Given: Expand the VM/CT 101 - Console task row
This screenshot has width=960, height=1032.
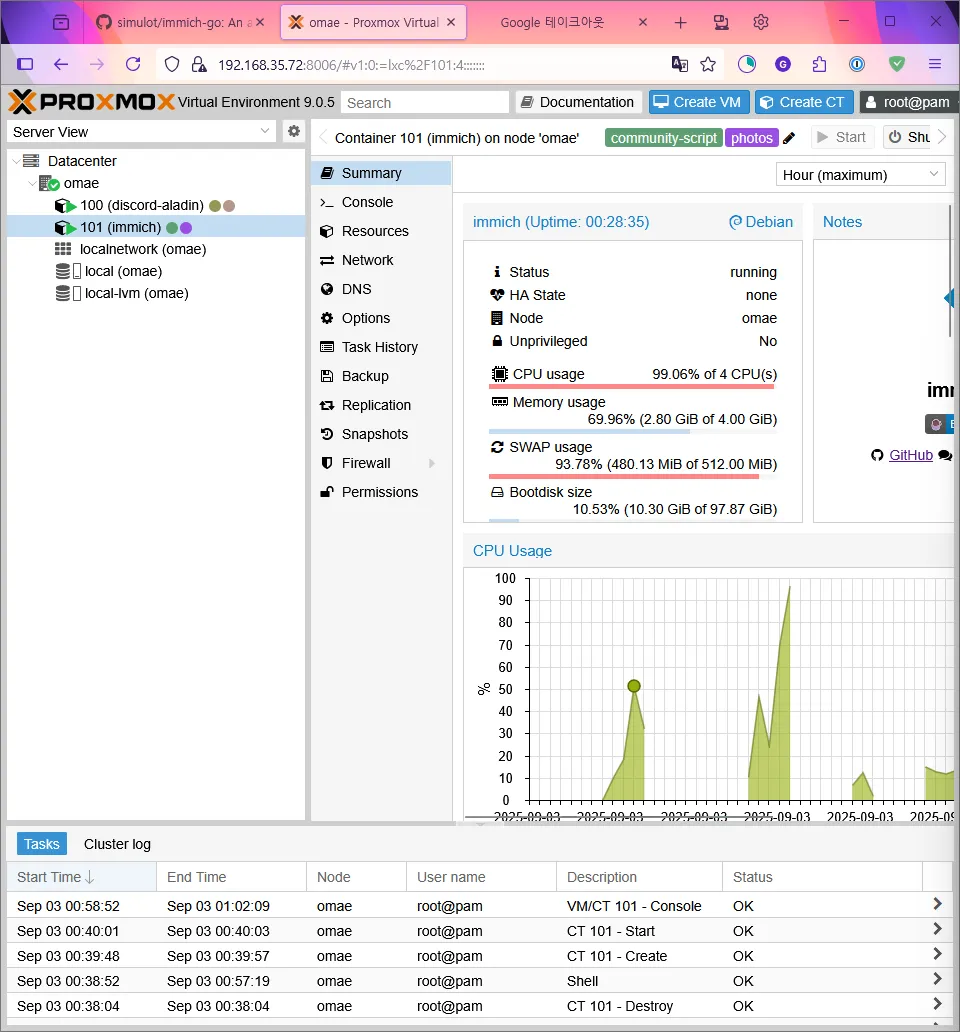Looking at the screenshot, I should click(x=938, y=904).
